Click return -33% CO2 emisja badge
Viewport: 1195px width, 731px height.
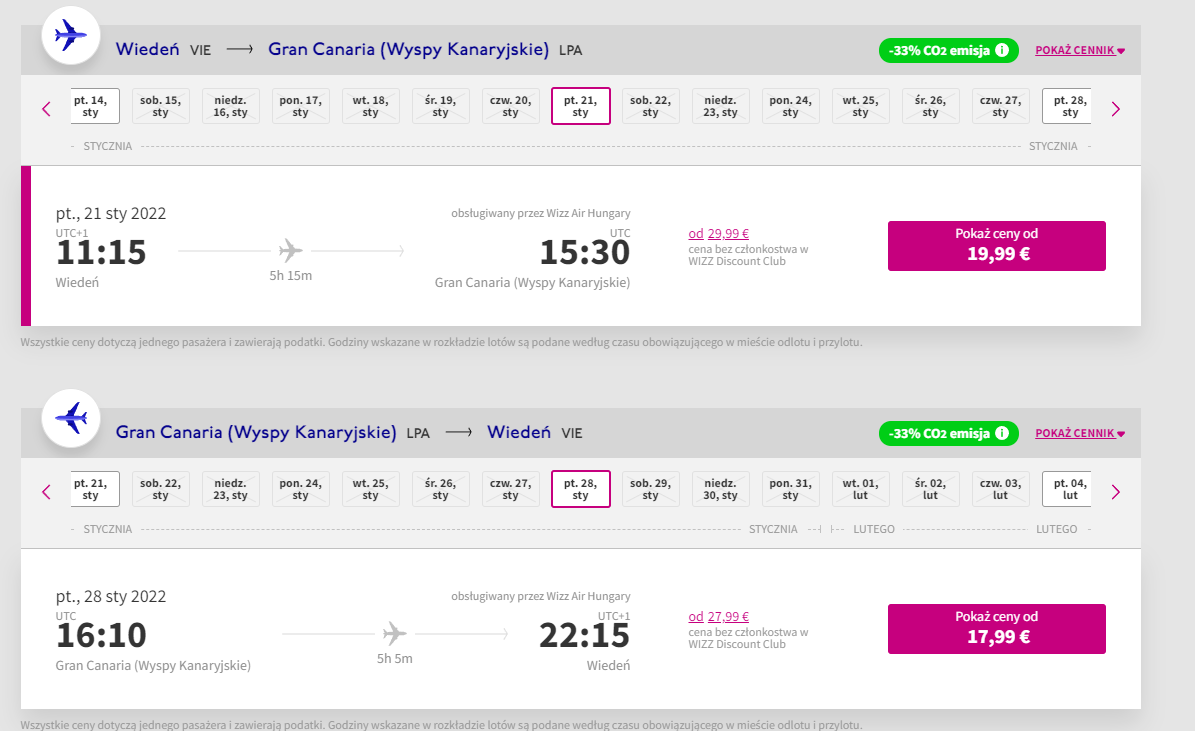tap(949, 433)
